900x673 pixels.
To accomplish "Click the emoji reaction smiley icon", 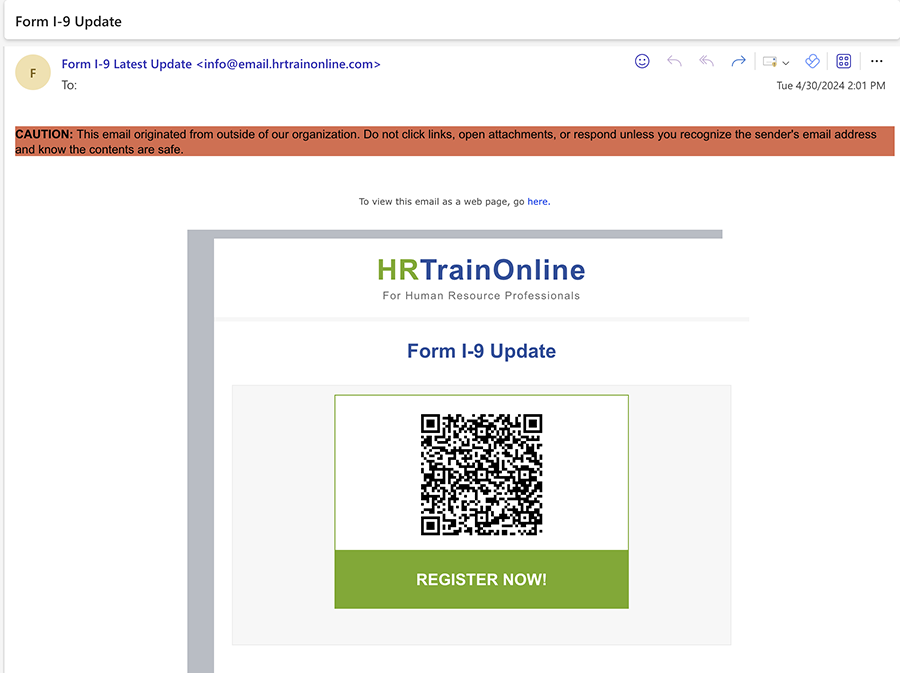I will 642,61.
